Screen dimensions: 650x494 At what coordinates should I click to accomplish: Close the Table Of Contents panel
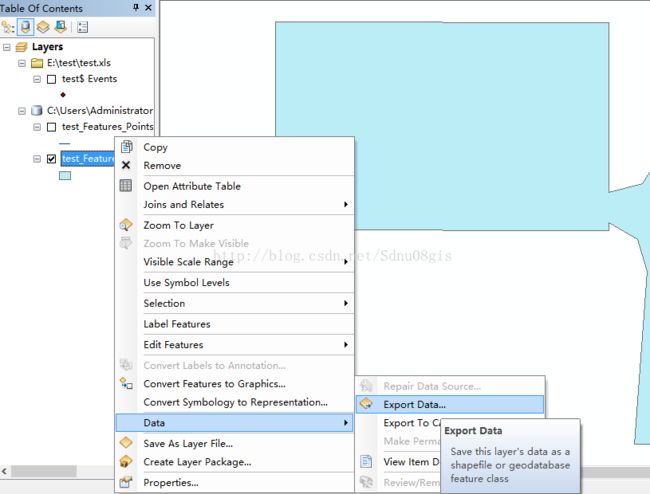(x=148, y=7)
